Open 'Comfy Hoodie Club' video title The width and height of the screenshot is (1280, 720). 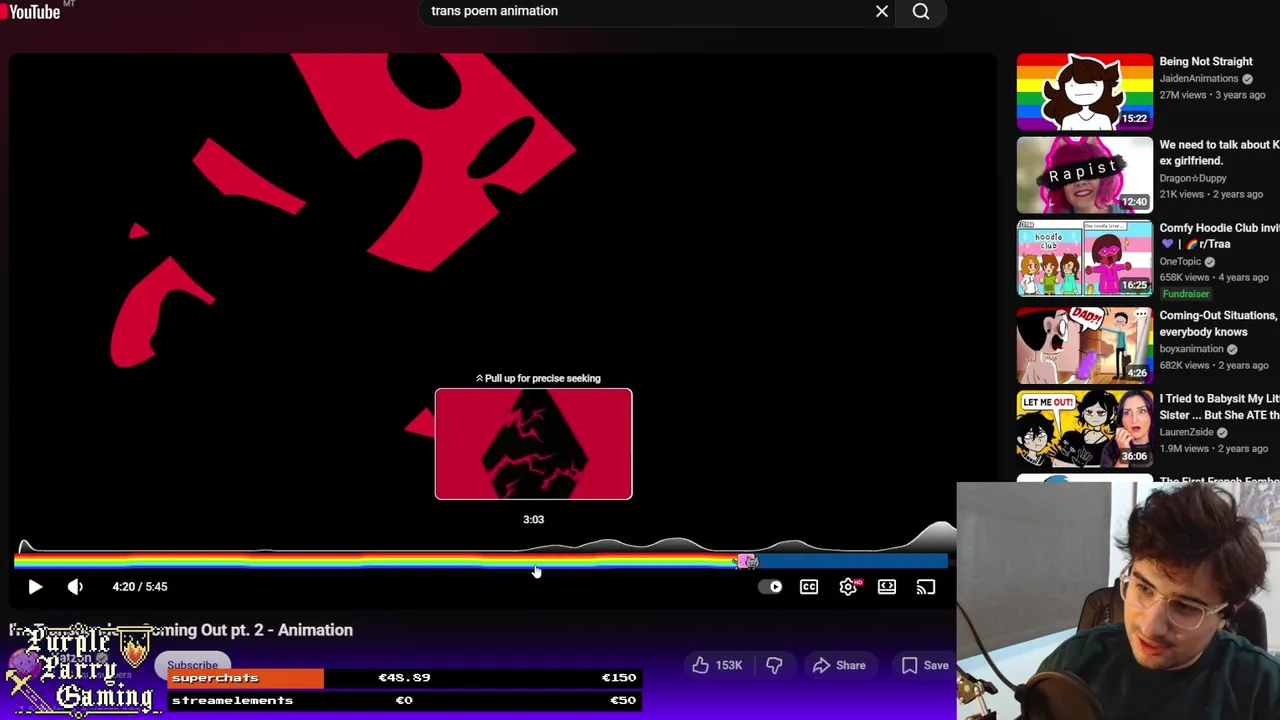click(1219, 236)
